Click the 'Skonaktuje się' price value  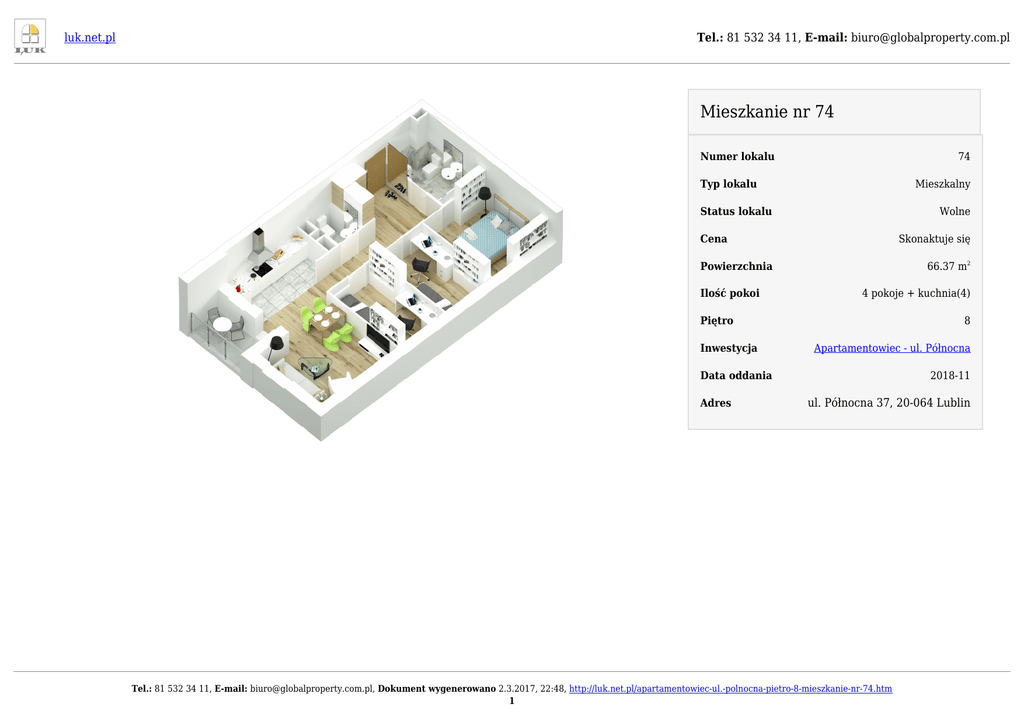coord(934,239)
